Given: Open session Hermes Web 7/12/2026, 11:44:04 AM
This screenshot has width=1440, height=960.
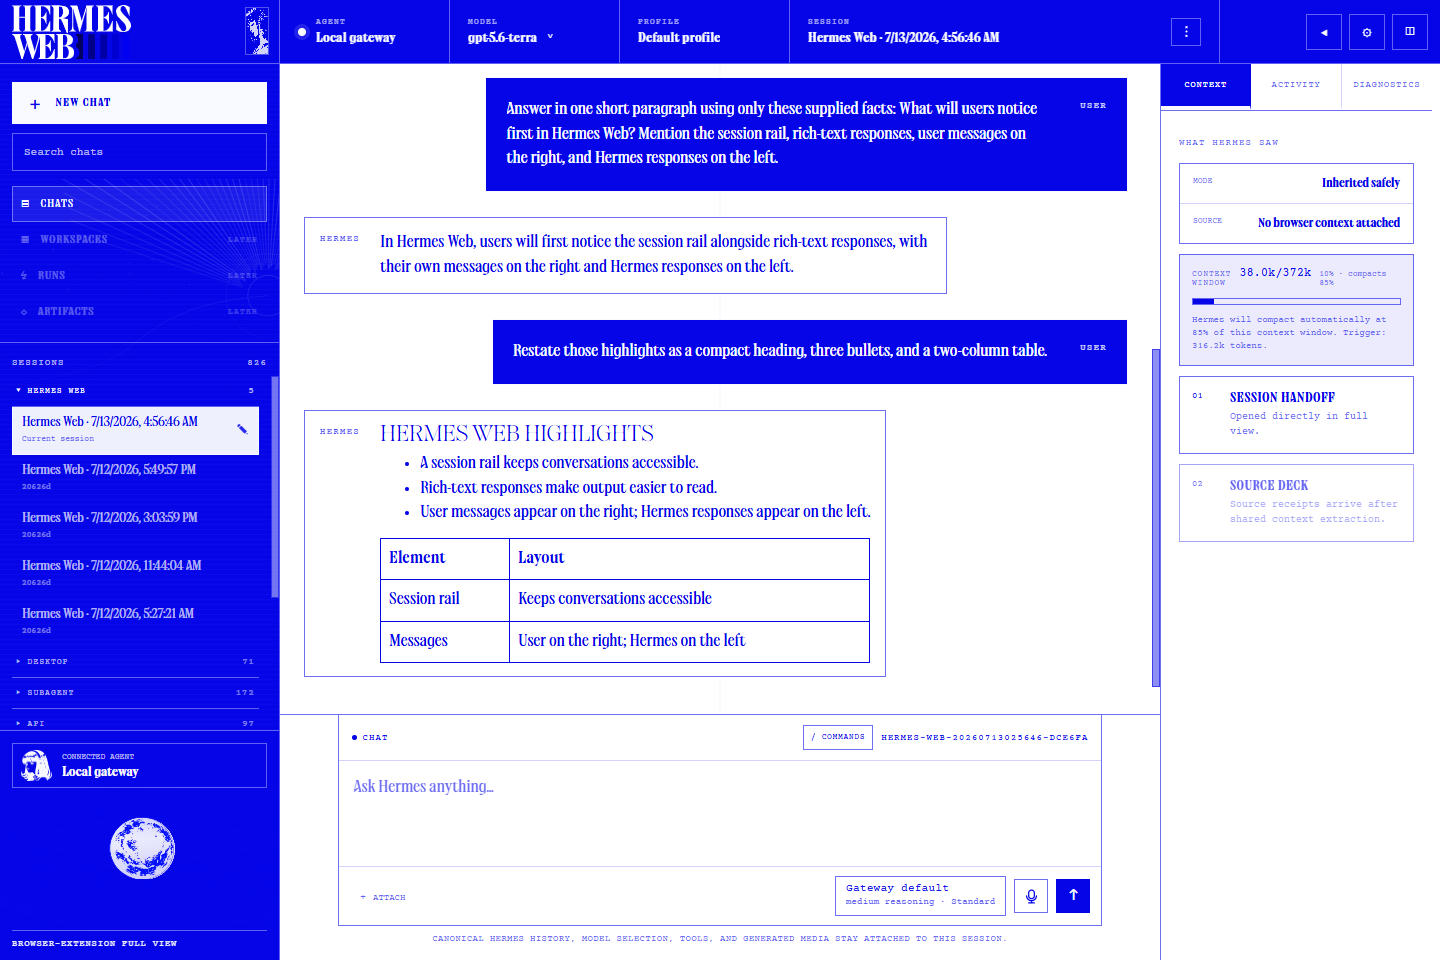Looking at the screenshot, I should pos(135,573).
